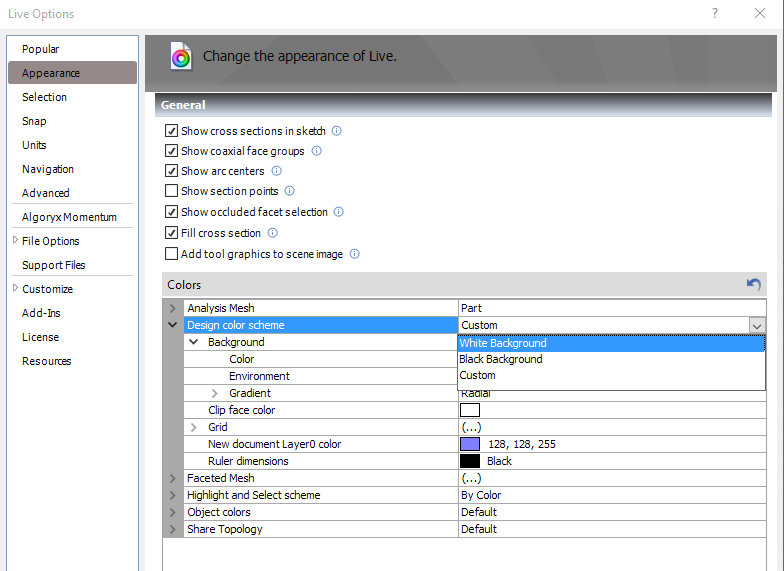The height and width of the screenshot is (571, 784).
Task: Switch to the Navigation options page
Action: pyautogui.click(x=48, y=169)
